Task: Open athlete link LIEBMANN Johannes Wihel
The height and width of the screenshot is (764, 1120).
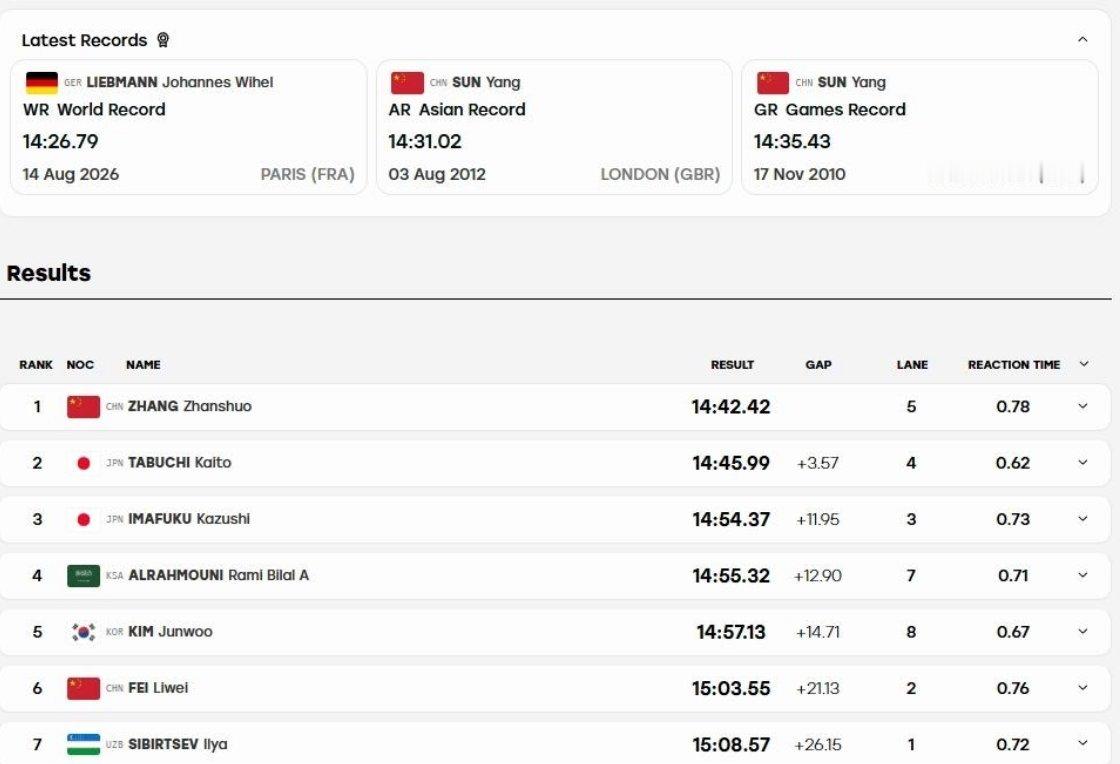Action: coord(179,82)
